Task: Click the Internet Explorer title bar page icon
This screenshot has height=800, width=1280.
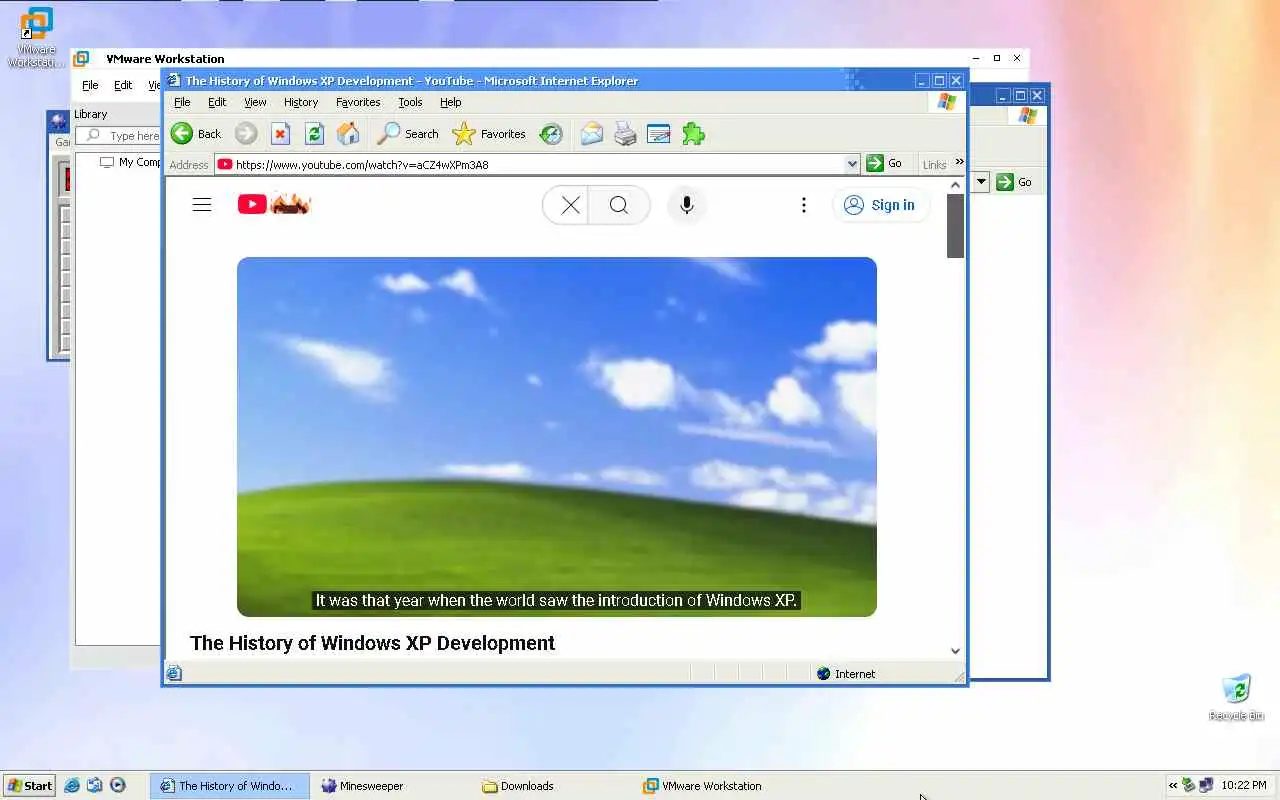Action: click(174, 81)
